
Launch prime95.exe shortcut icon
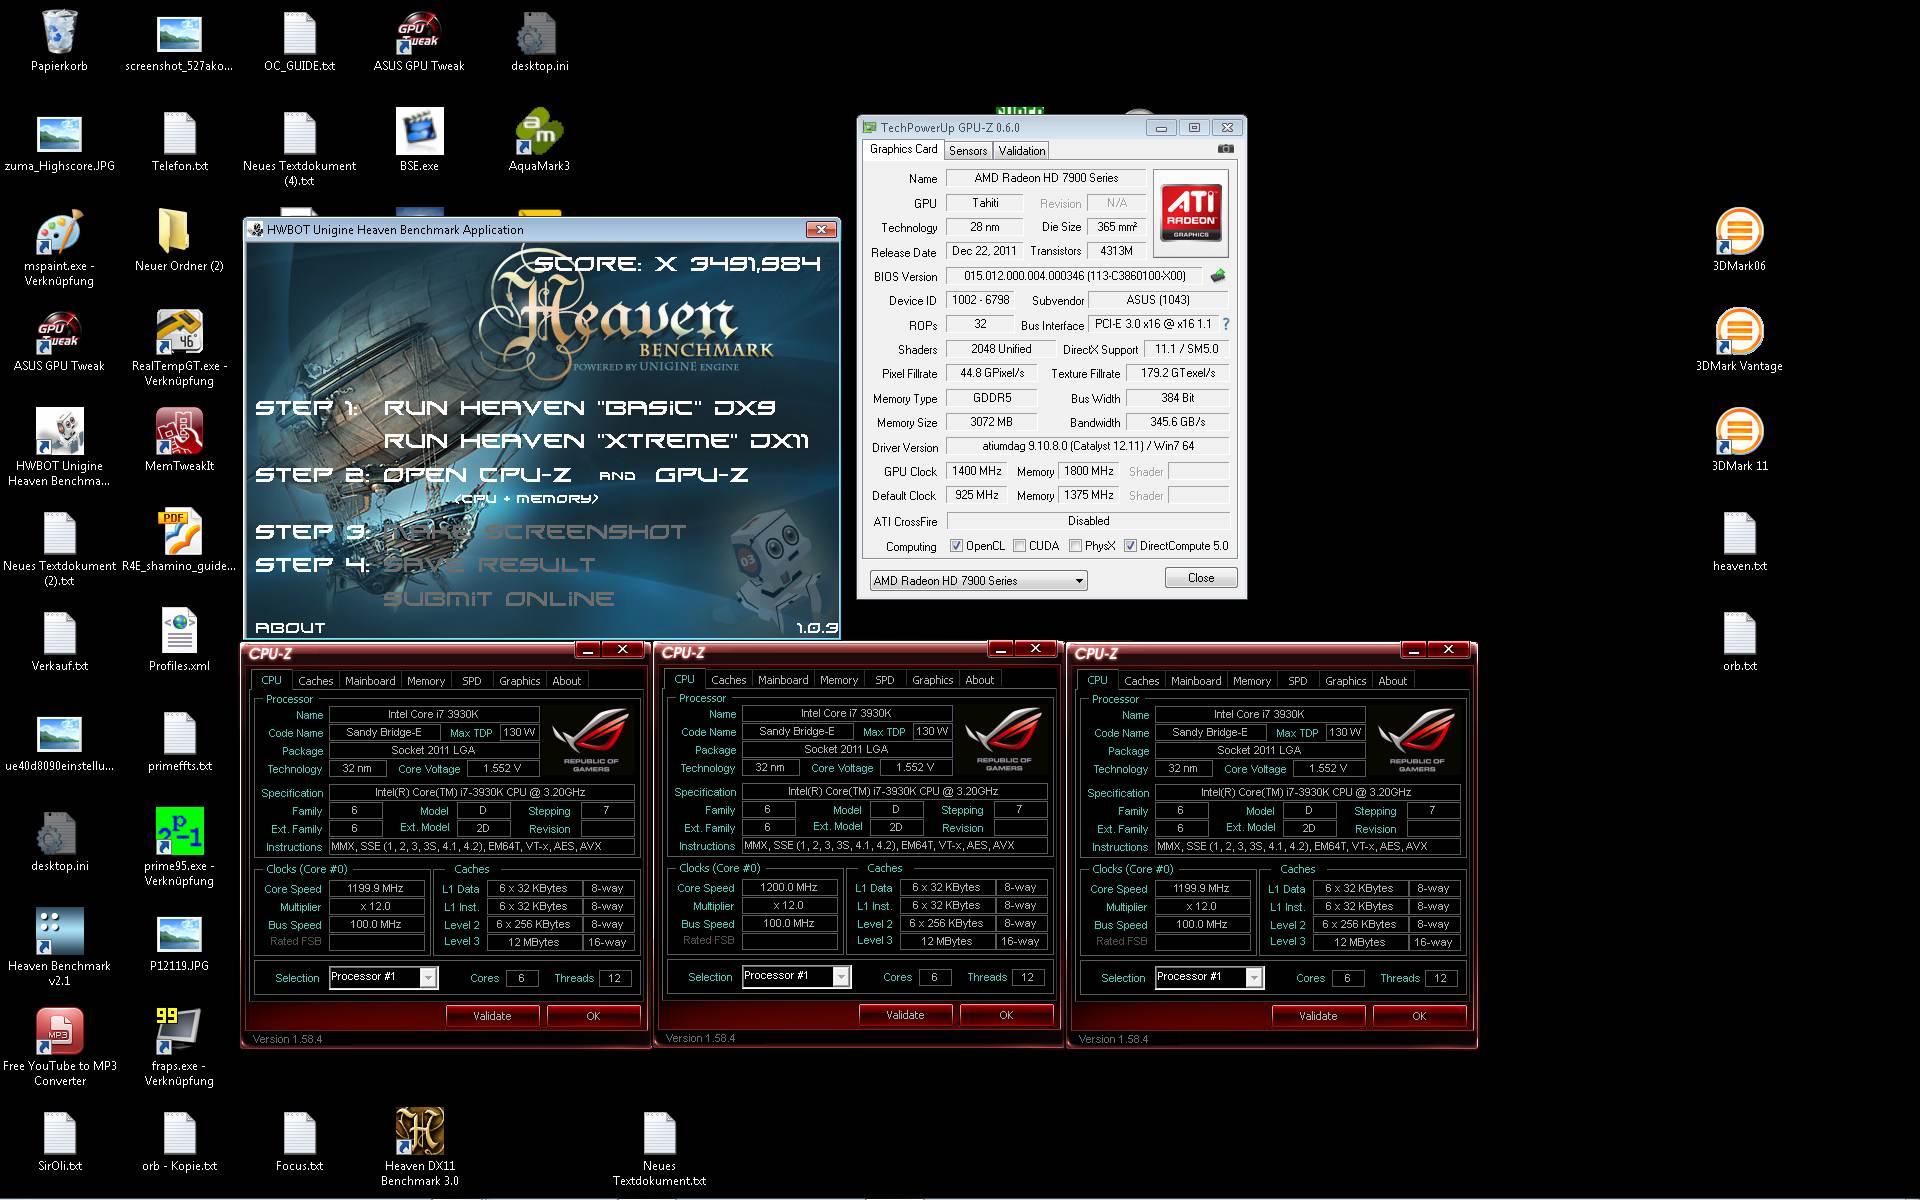[179, 832]
